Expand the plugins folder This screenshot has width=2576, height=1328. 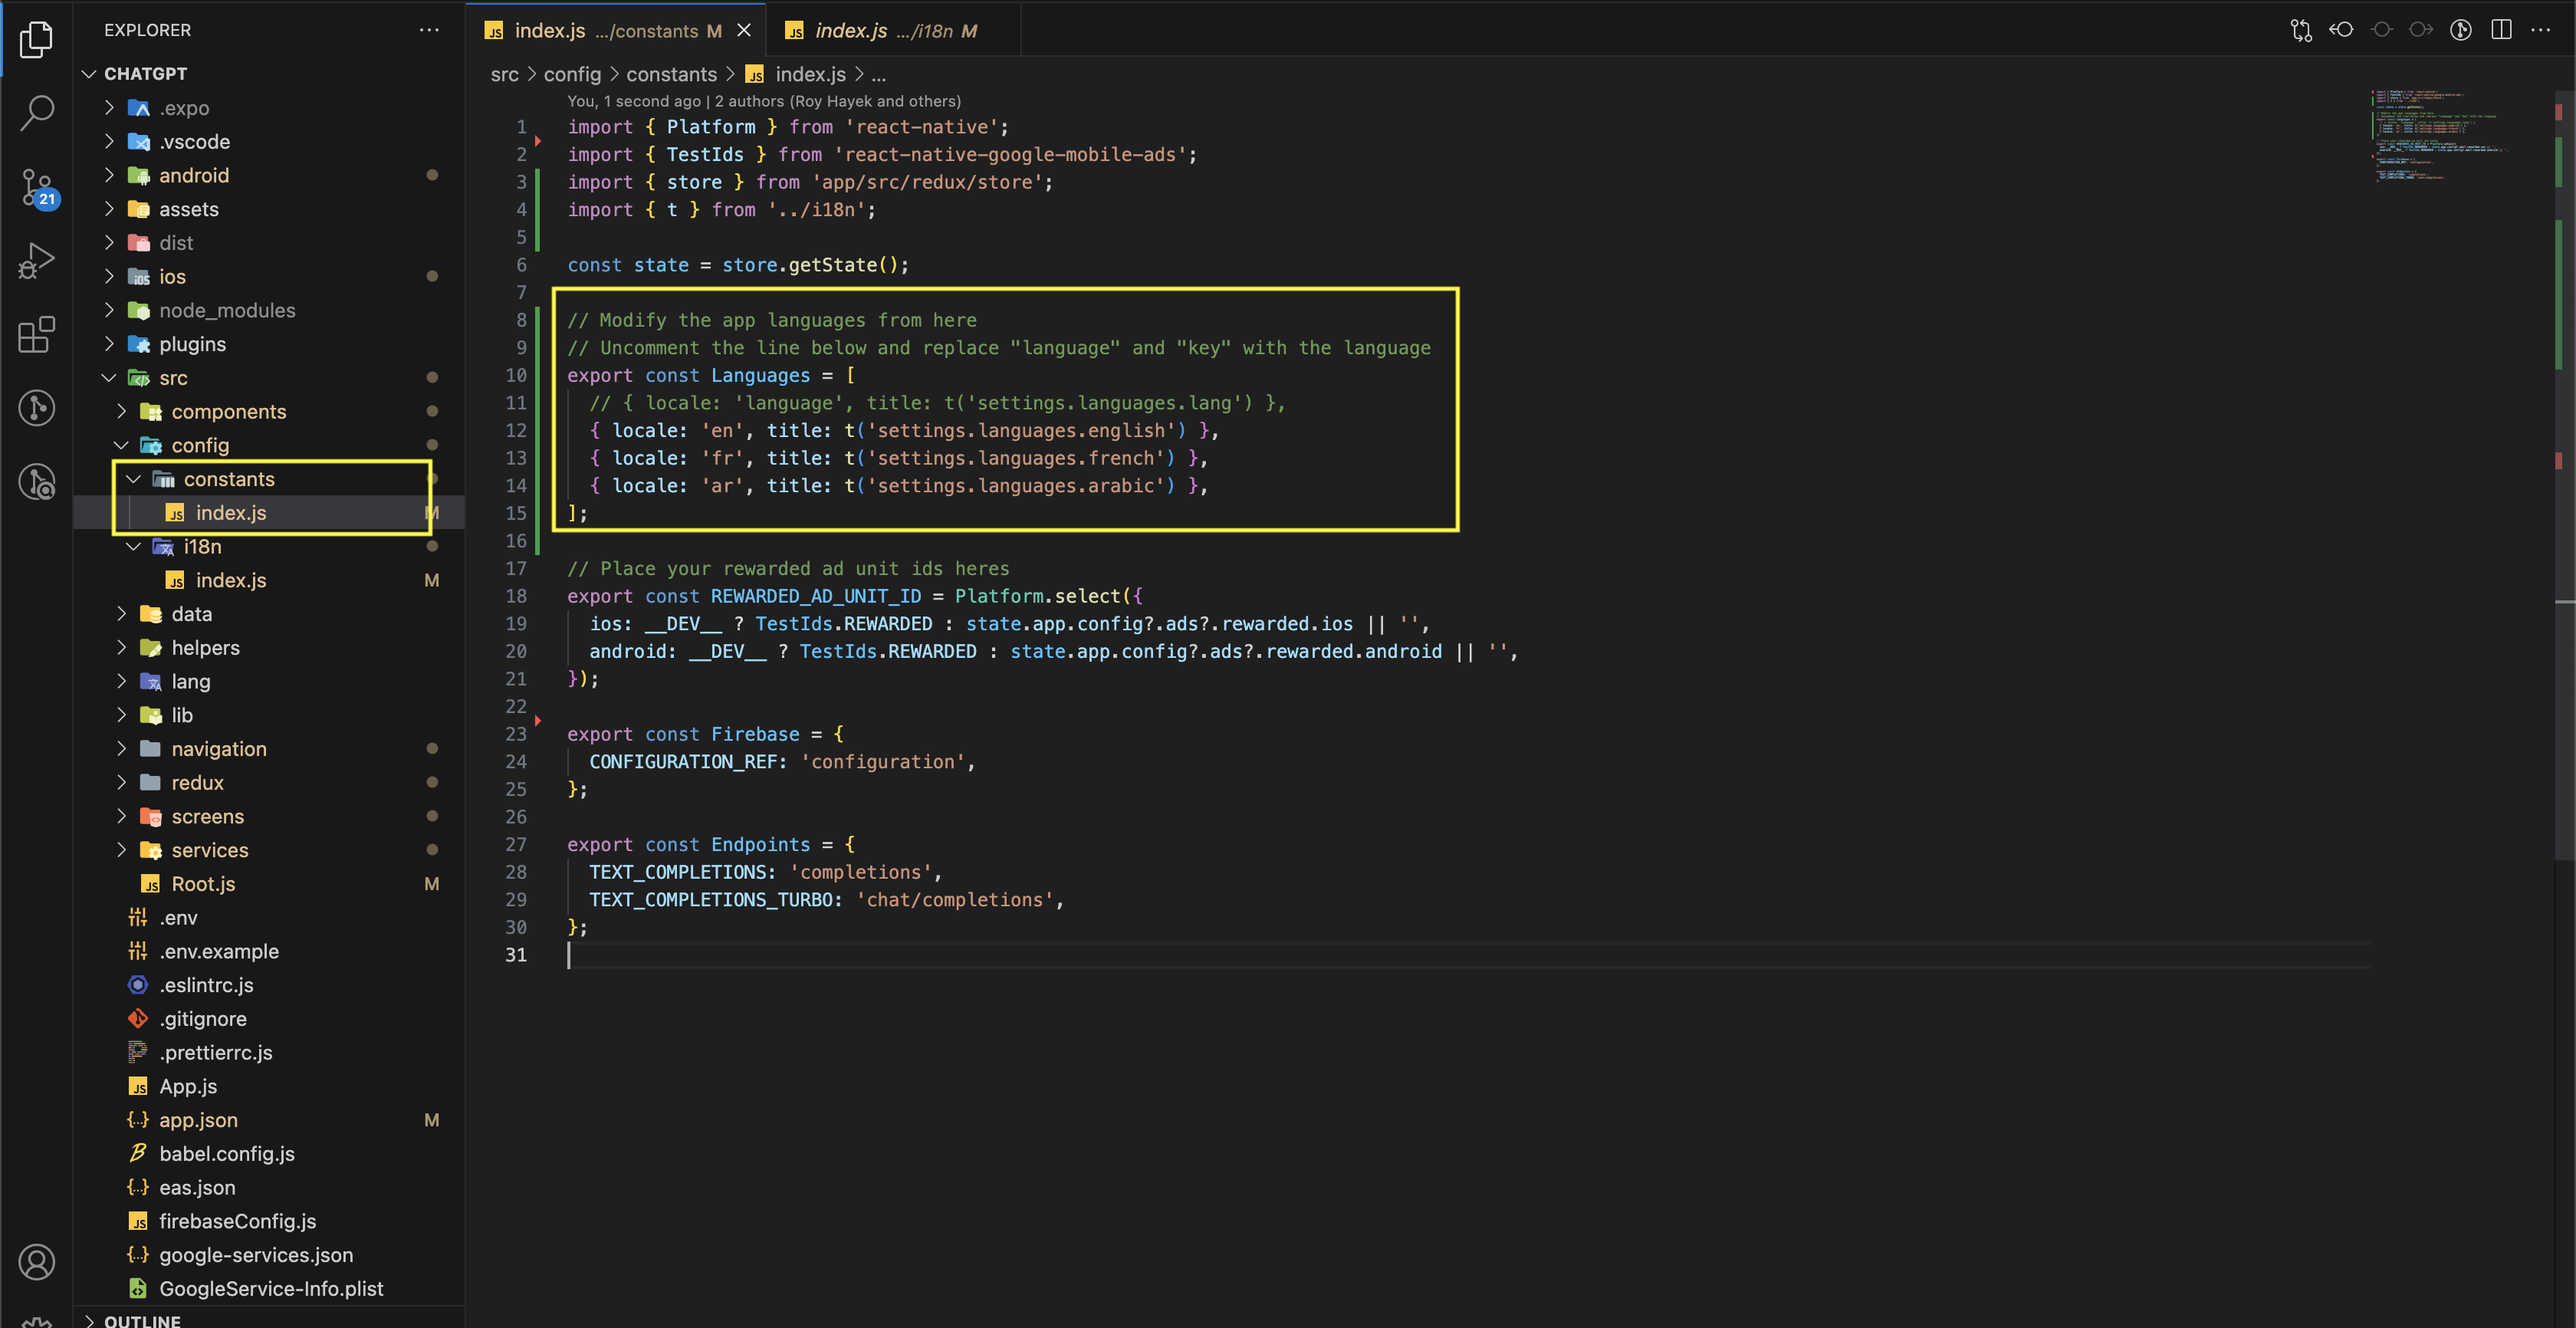270,344
